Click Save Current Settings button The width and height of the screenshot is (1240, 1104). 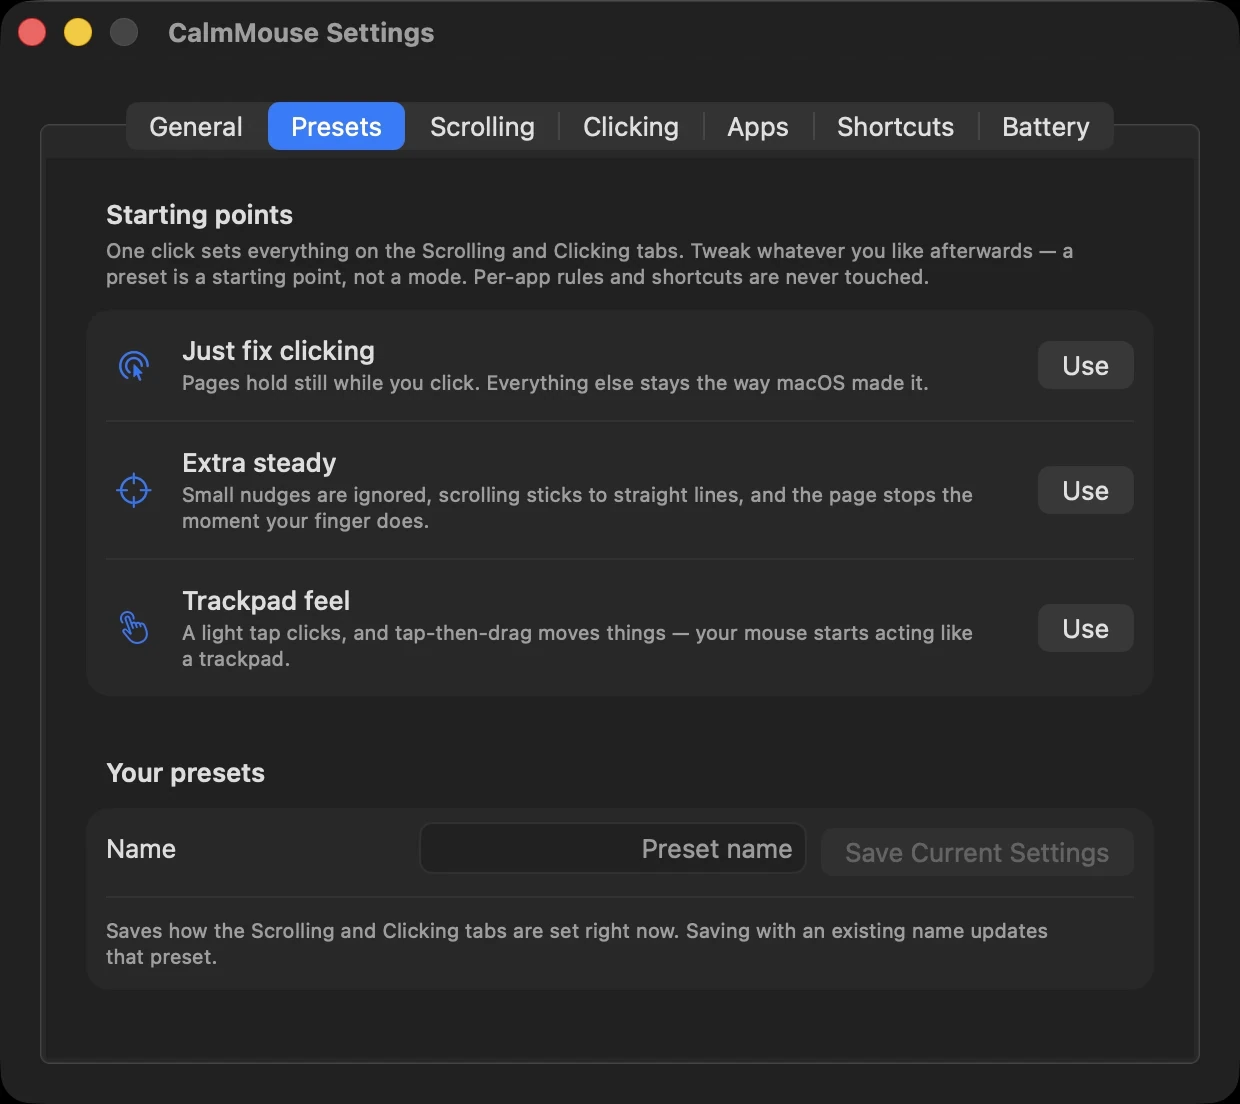click(977, 853)
